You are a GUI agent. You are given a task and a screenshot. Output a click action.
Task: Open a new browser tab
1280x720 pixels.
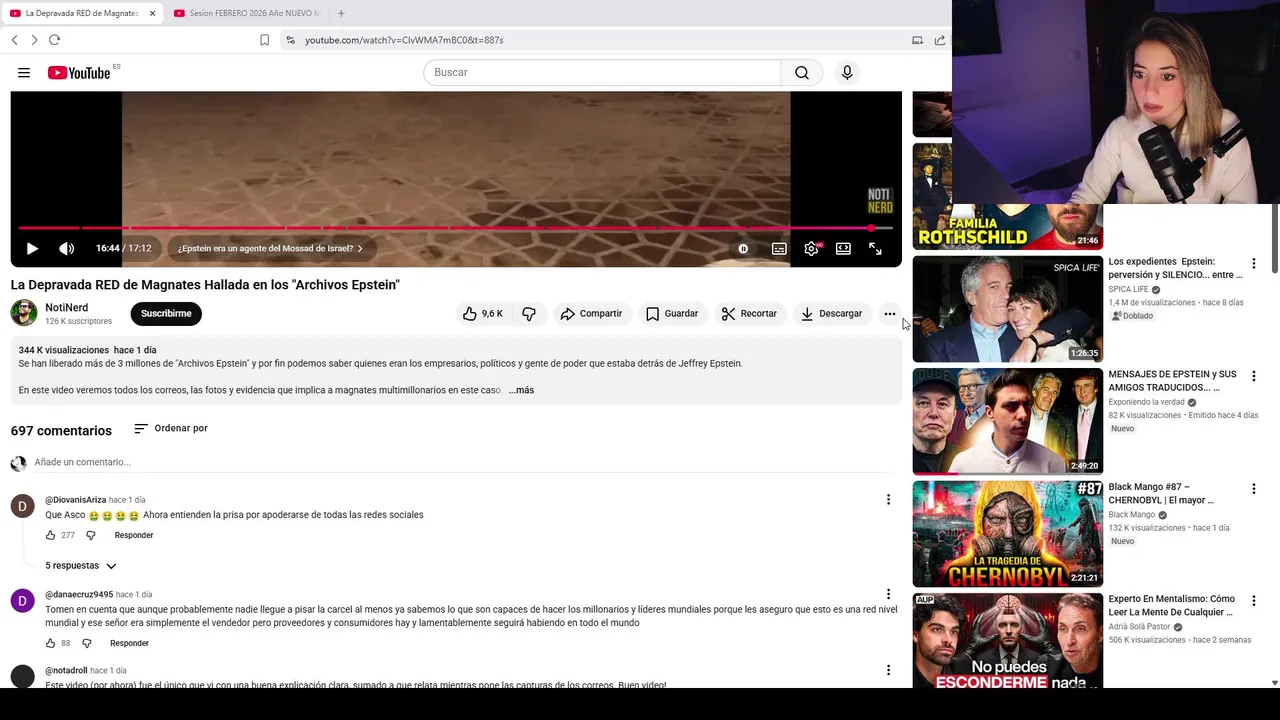(x=341, y=13)
